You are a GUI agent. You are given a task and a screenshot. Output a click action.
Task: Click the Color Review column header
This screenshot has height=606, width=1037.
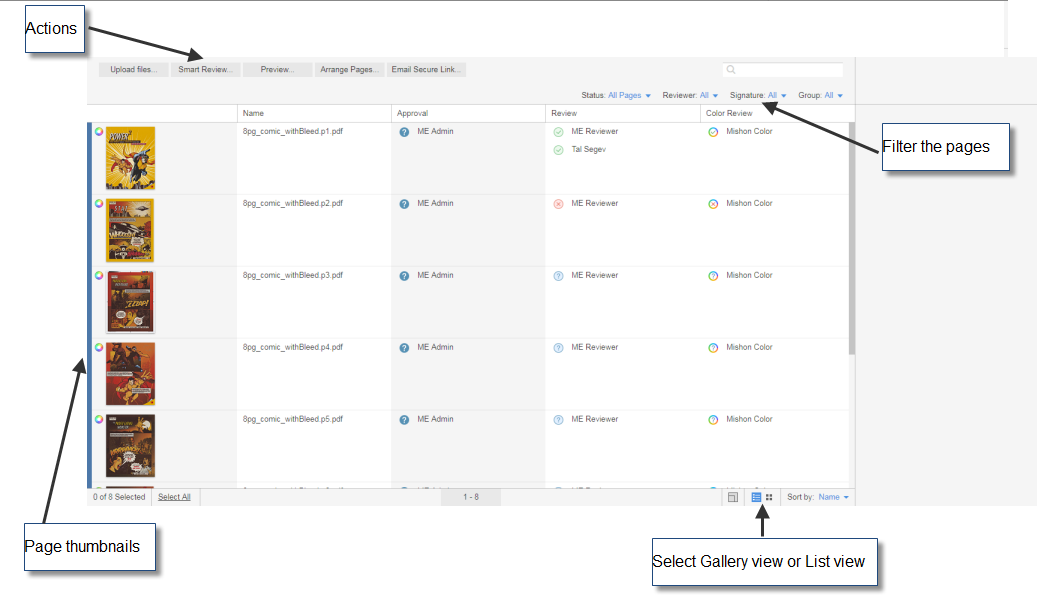[729, 113]
